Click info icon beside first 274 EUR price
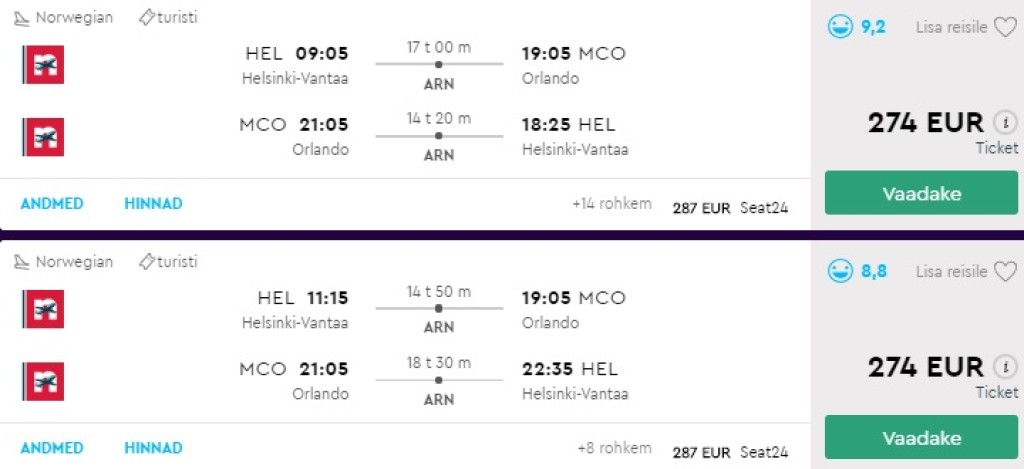 (x=1004, y=123)
